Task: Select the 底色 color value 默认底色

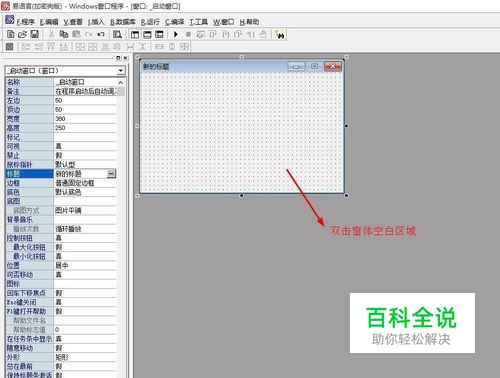Action: (x=85, y=192)
